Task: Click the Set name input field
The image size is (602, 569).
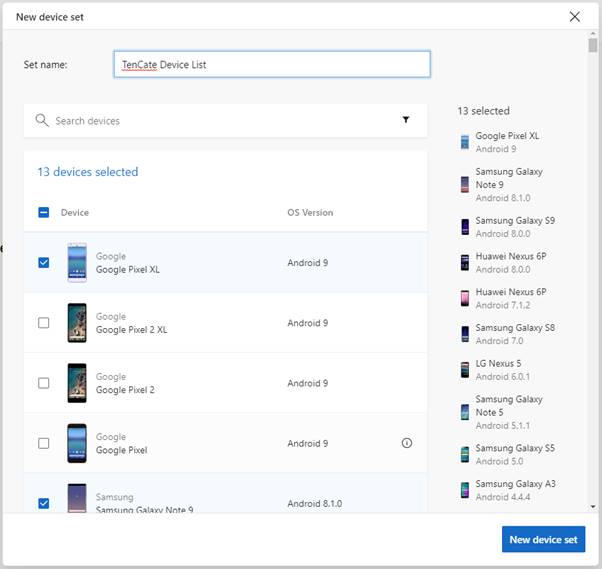Action: 272,65
